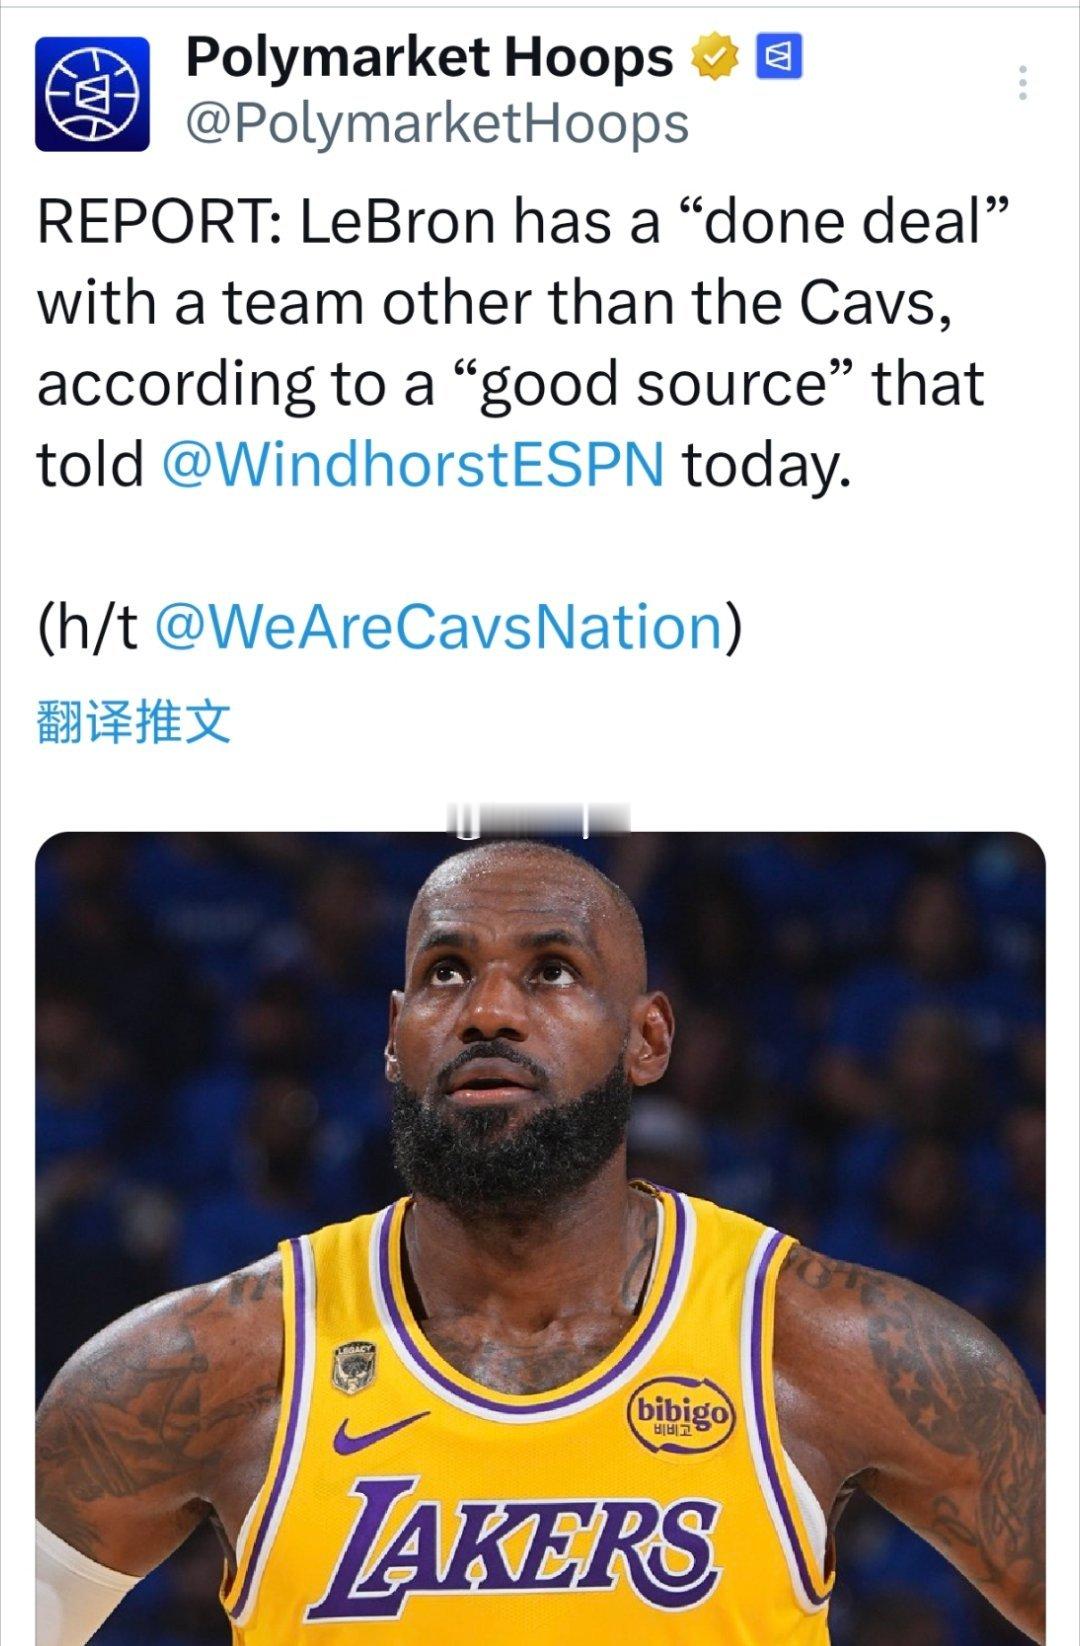Click the gold Legacy patch on the jersey

click(354, 1368)
